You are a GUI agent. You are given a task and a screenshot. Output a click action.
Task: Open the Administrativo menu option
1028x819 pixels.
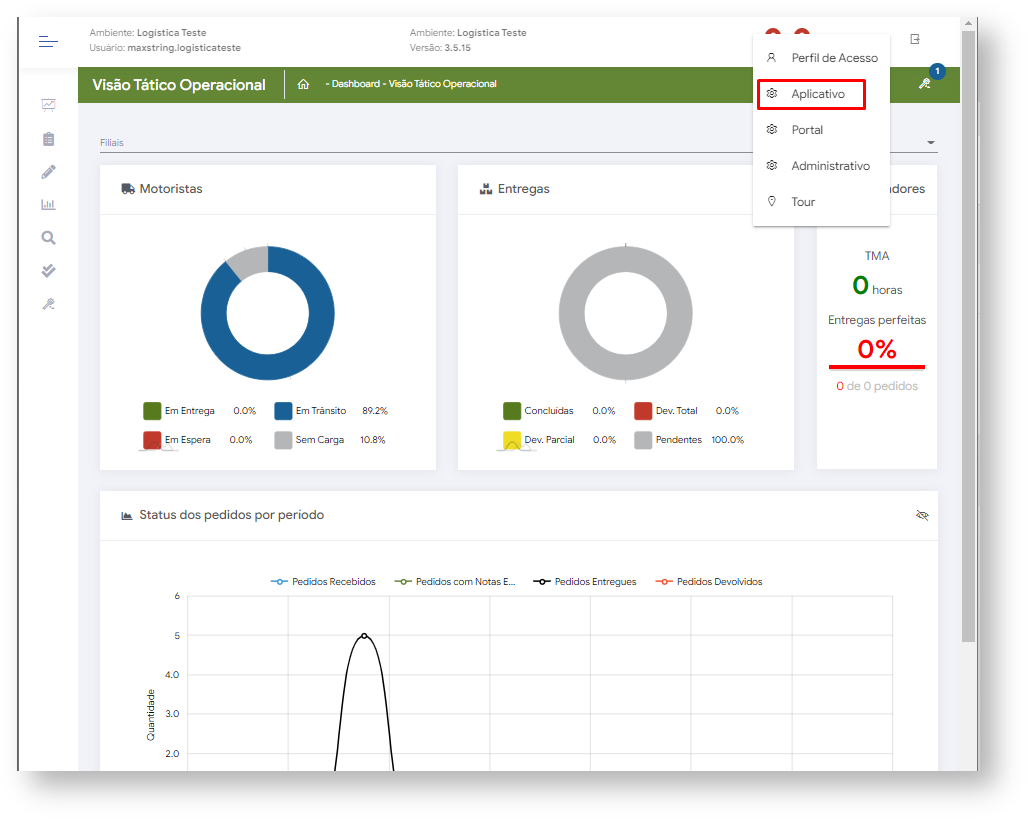(x=830, y=166)
